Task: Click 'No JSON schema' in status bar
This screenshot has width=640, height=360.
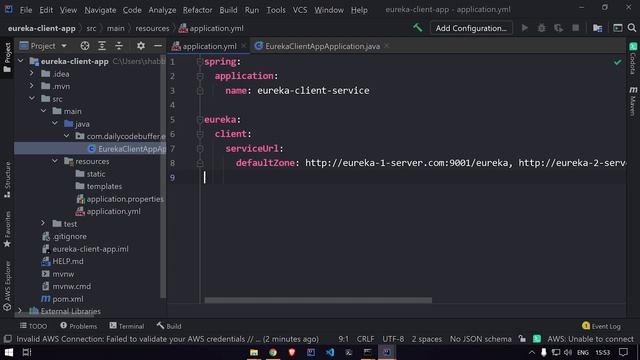Action: 480,339
